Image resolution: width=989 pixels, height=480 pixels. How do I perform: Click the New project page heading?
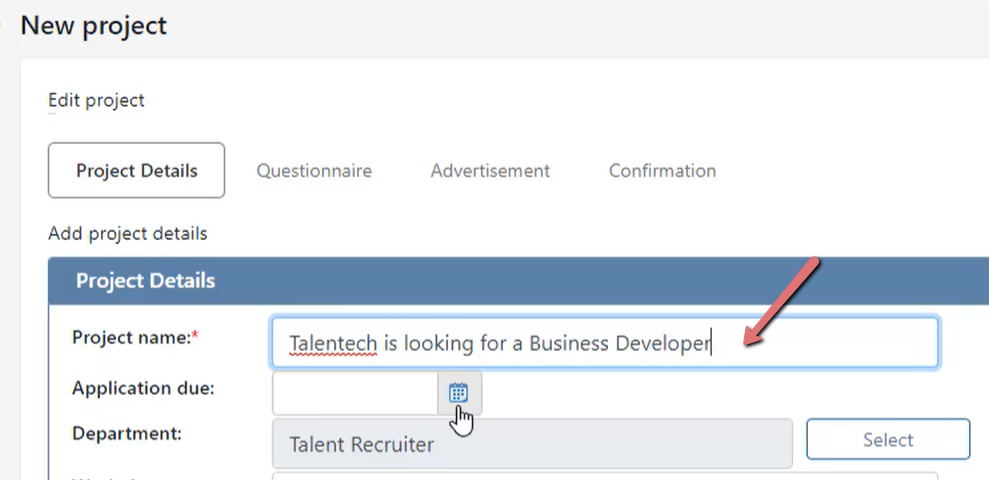tap(94, 26)
